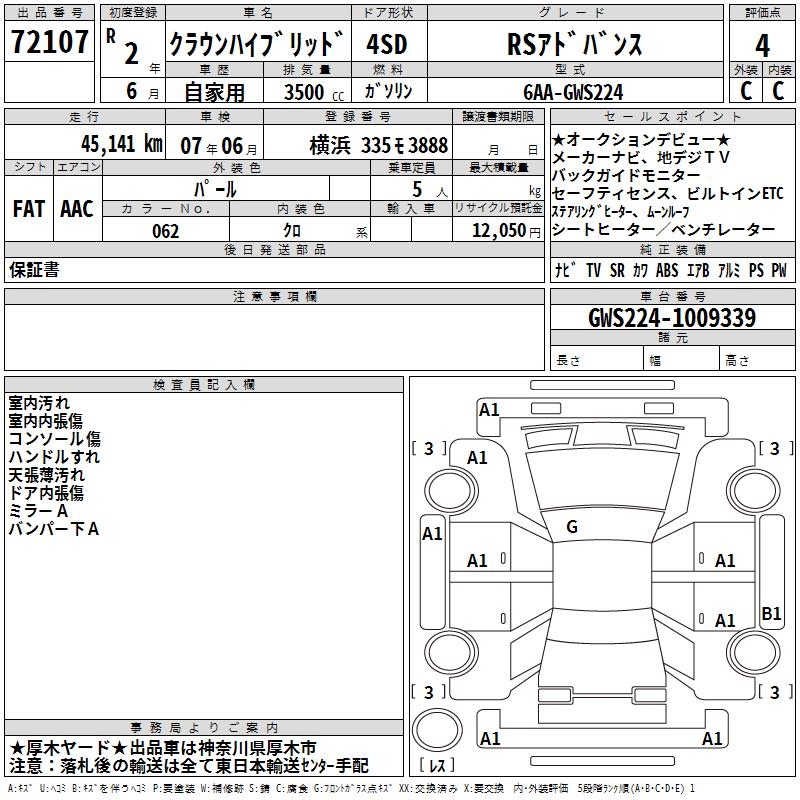
Task: Select the chassis number GWS224-1009339
Action: click(x=672, y=318)
